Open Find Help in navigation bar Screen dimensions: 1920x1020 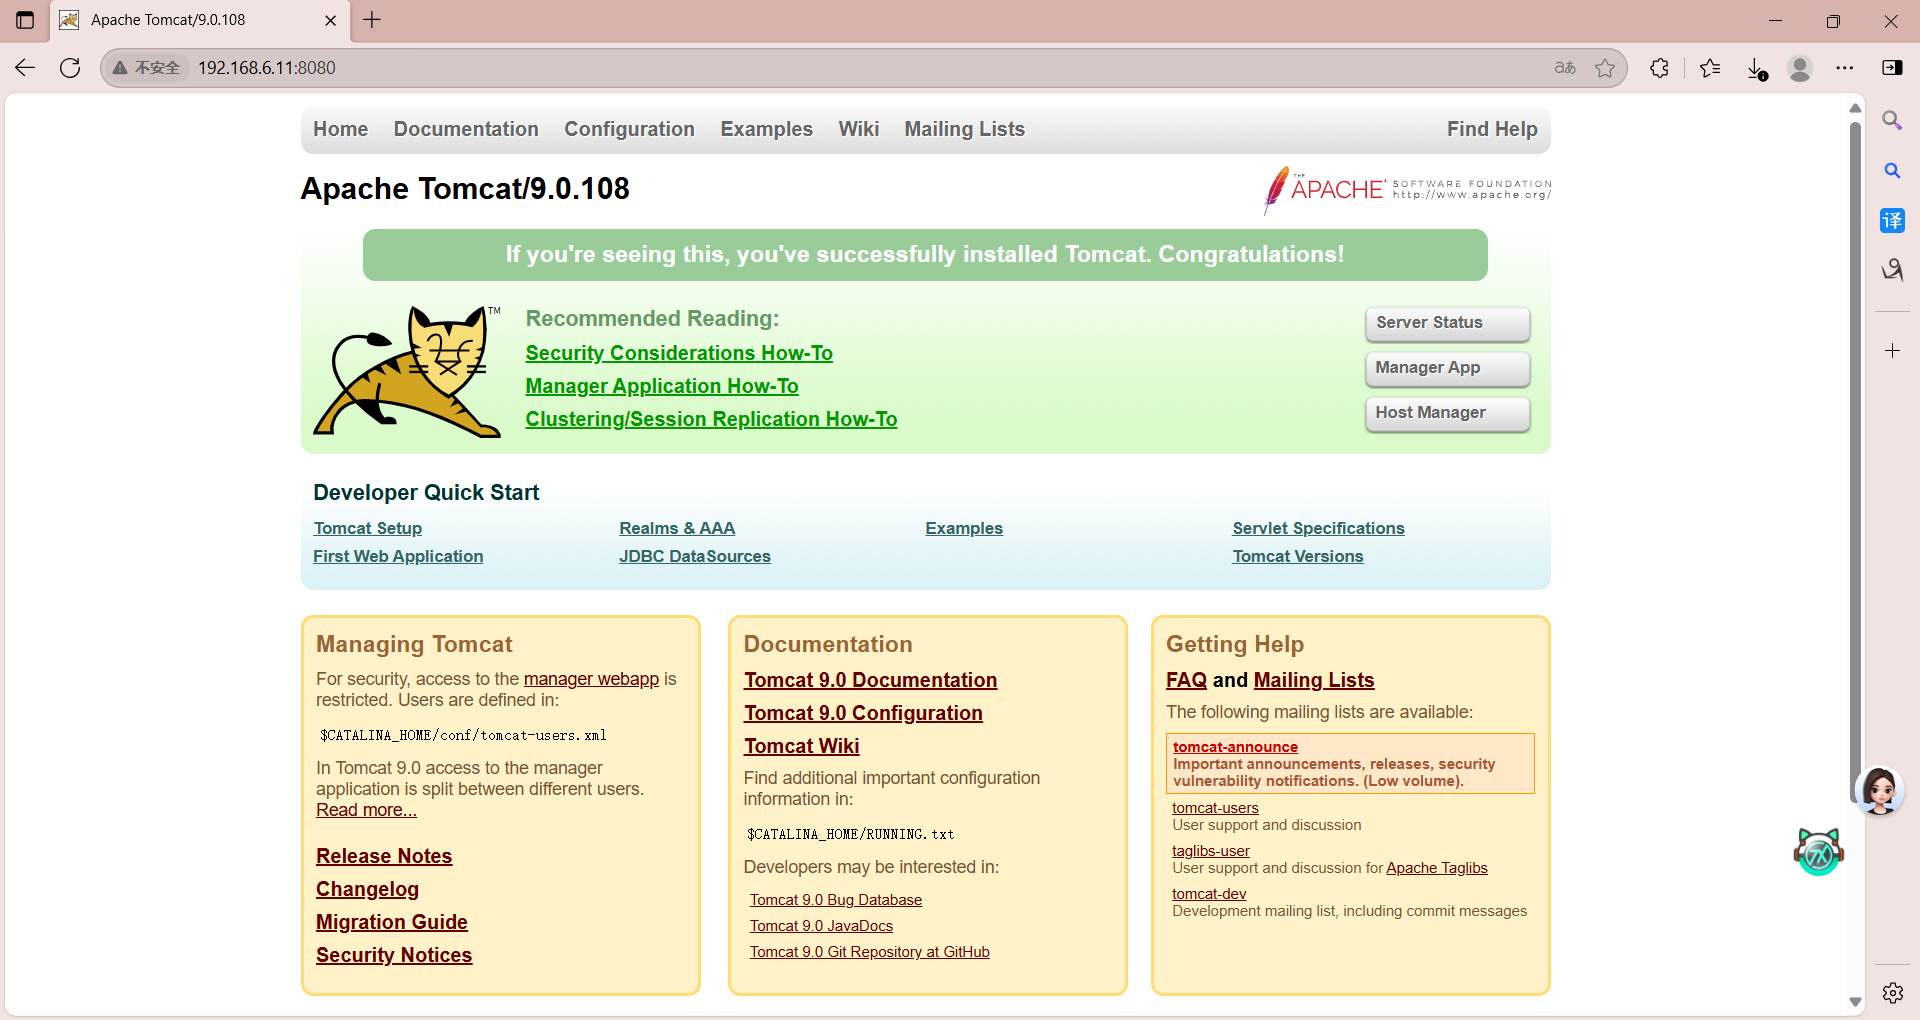[x=1492, y=129]
